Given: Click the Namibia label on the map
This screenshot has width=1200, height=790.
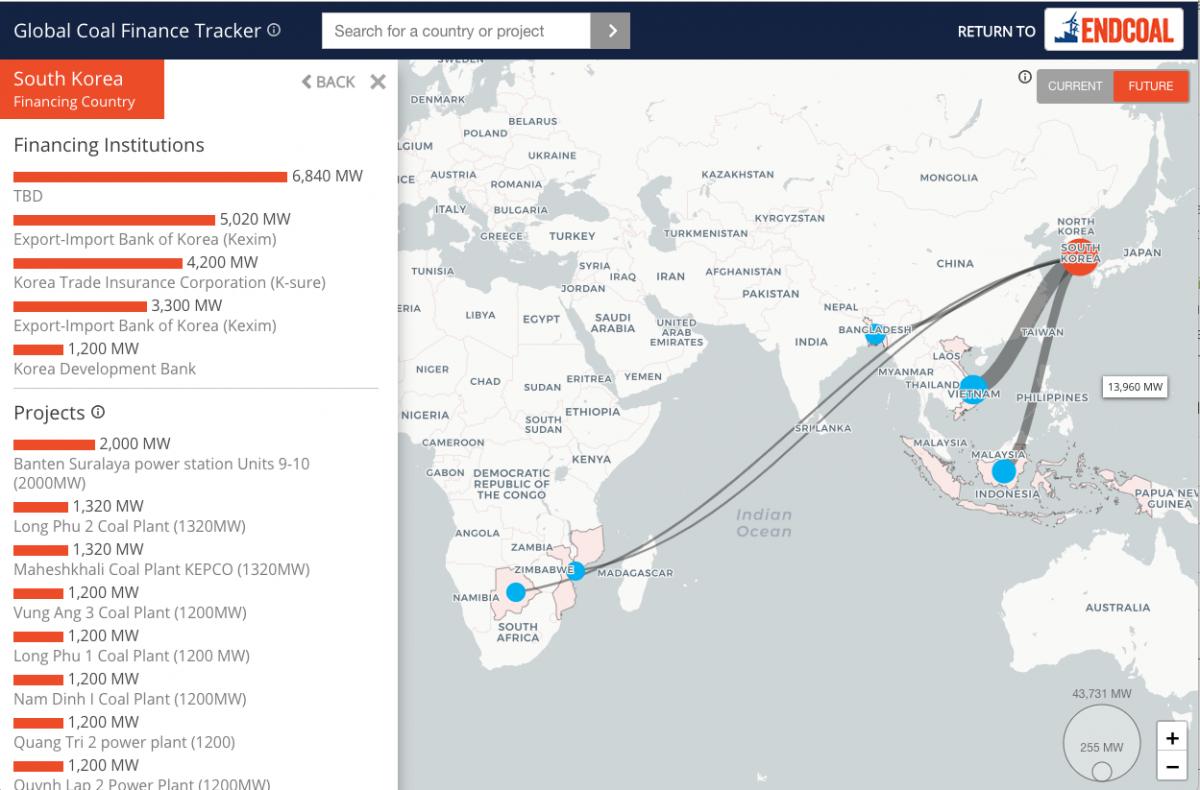Looking at the screenshot, I should (x=475, y=597).
